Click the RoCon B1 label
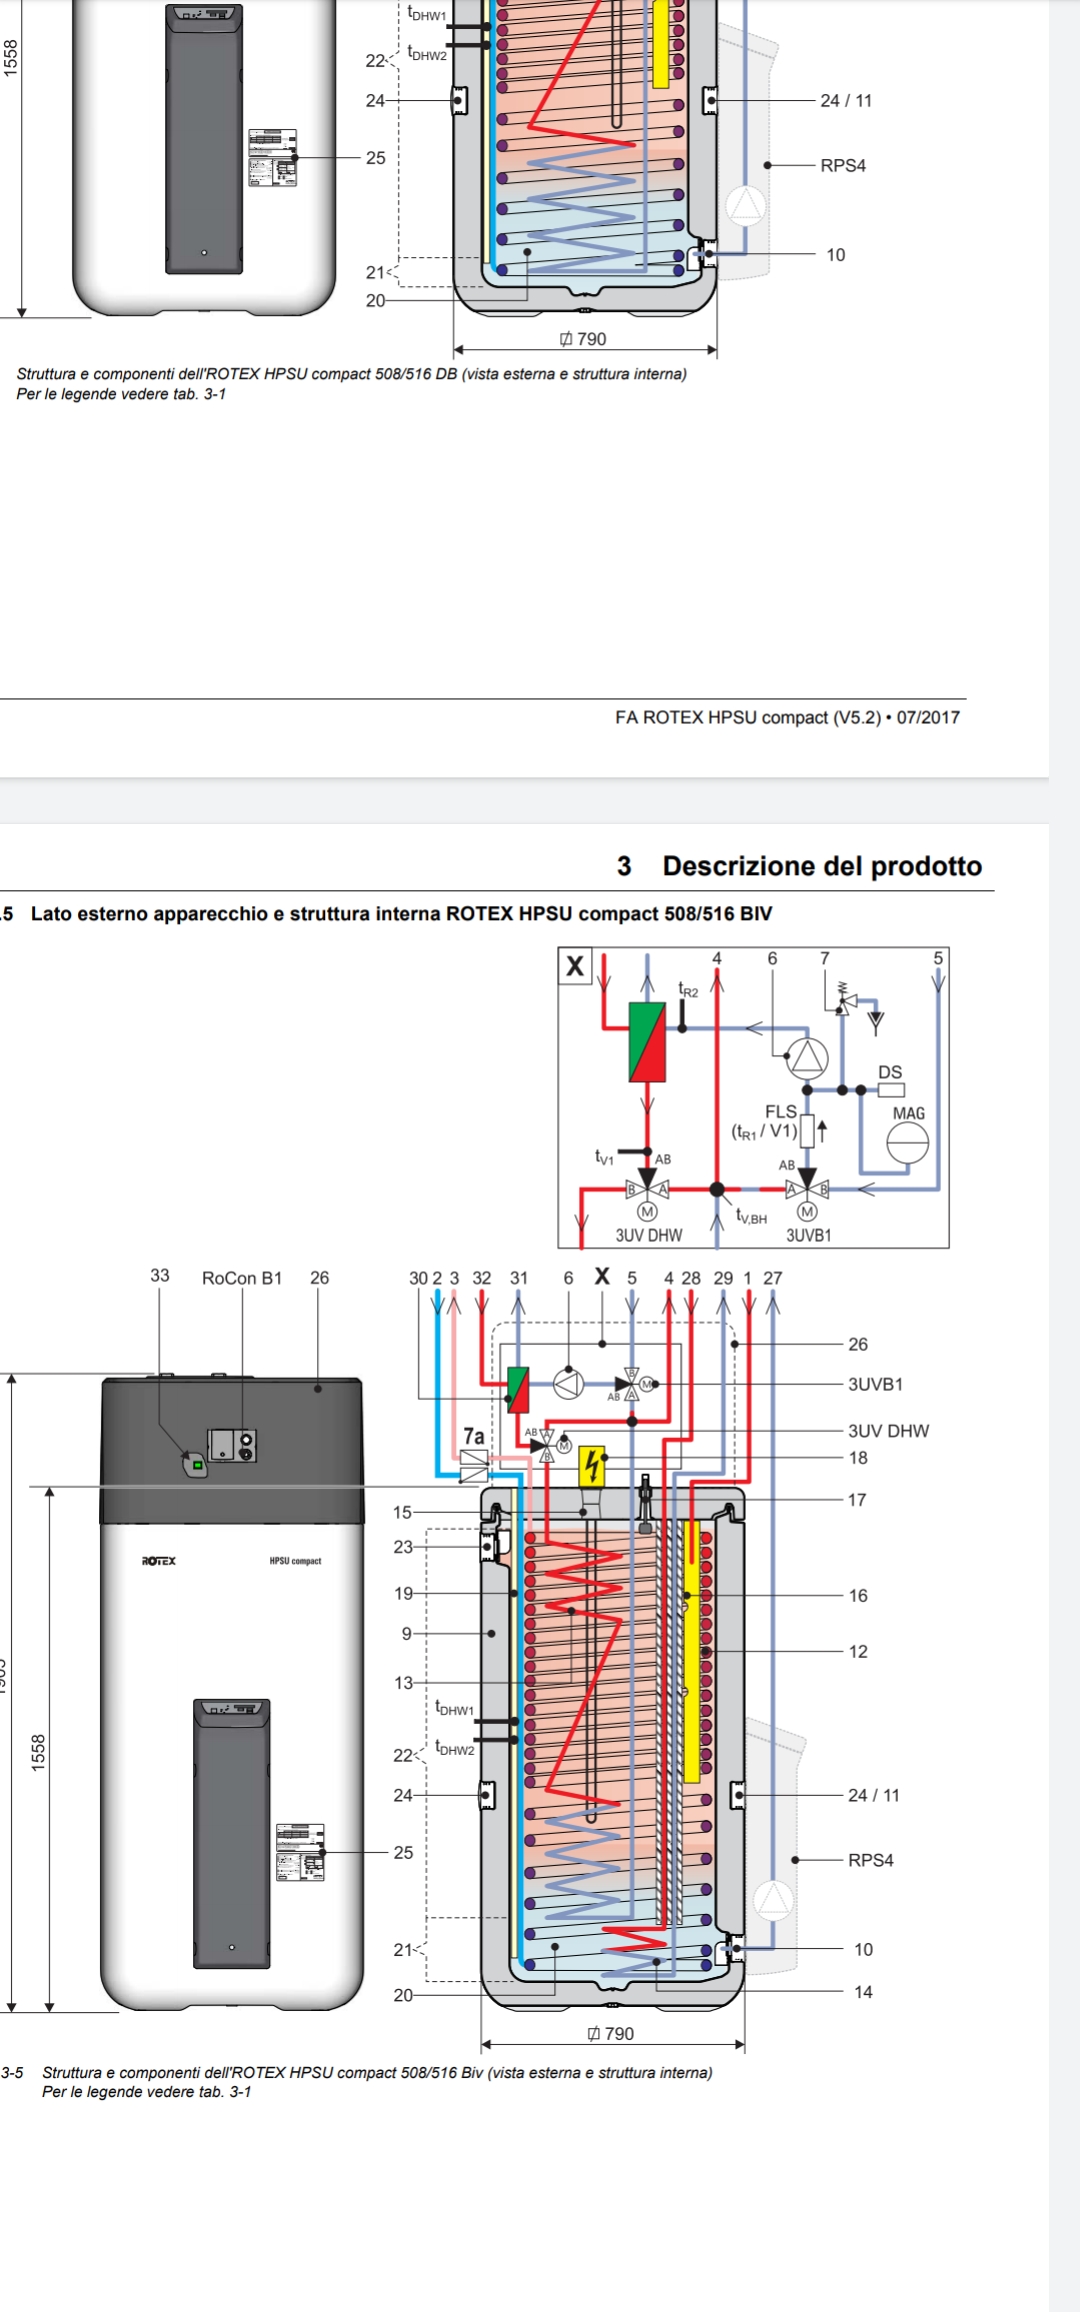Screen dimensions: 1080x2312 tap(242, 1278)
